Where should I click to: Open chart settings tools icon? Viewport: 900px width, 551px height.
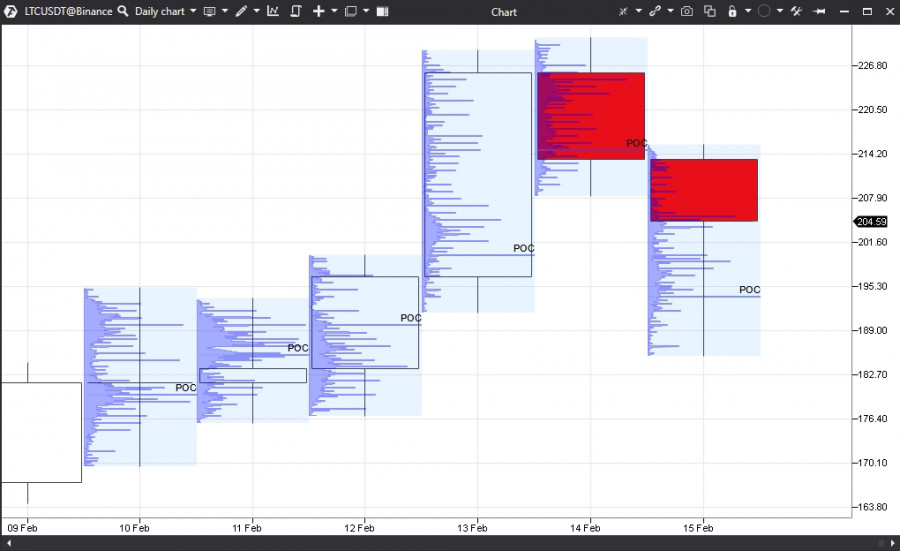(796, 11)
